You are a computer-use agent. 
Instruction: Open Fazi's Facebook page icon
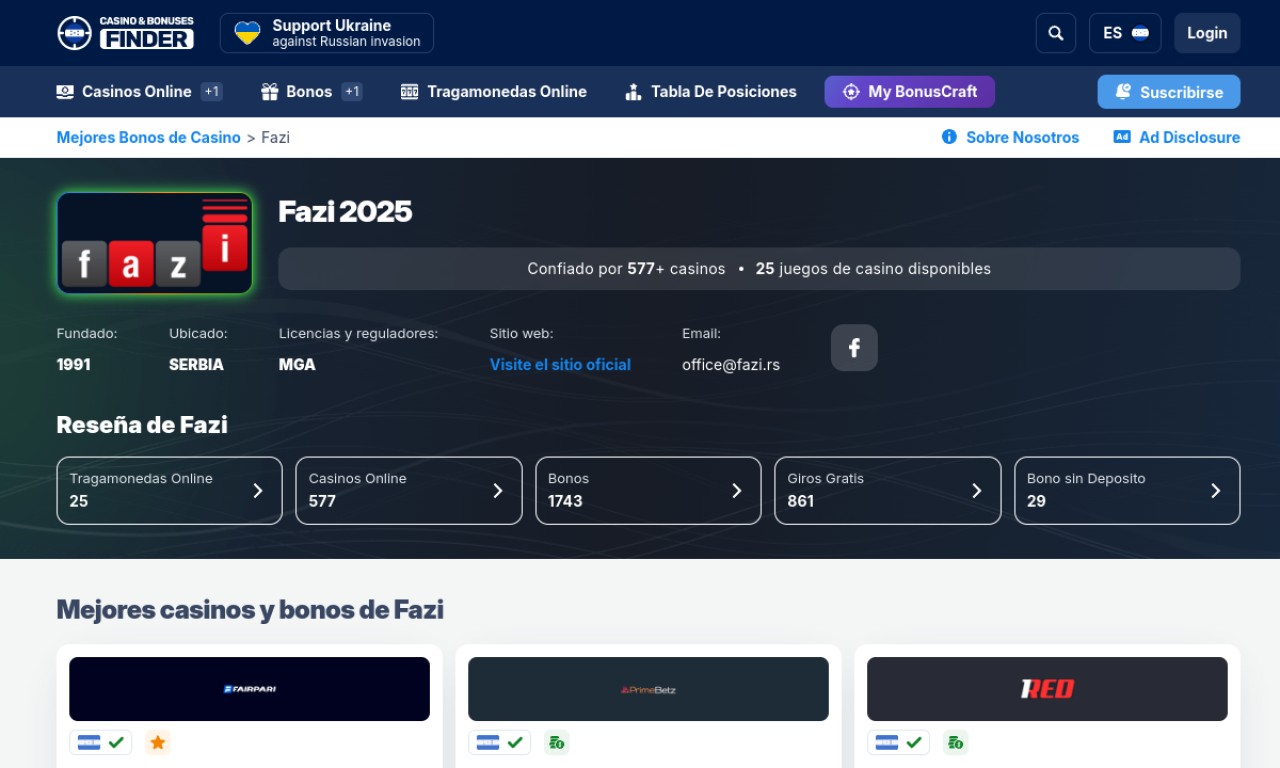pyautogui.click(x=854, y=348)
